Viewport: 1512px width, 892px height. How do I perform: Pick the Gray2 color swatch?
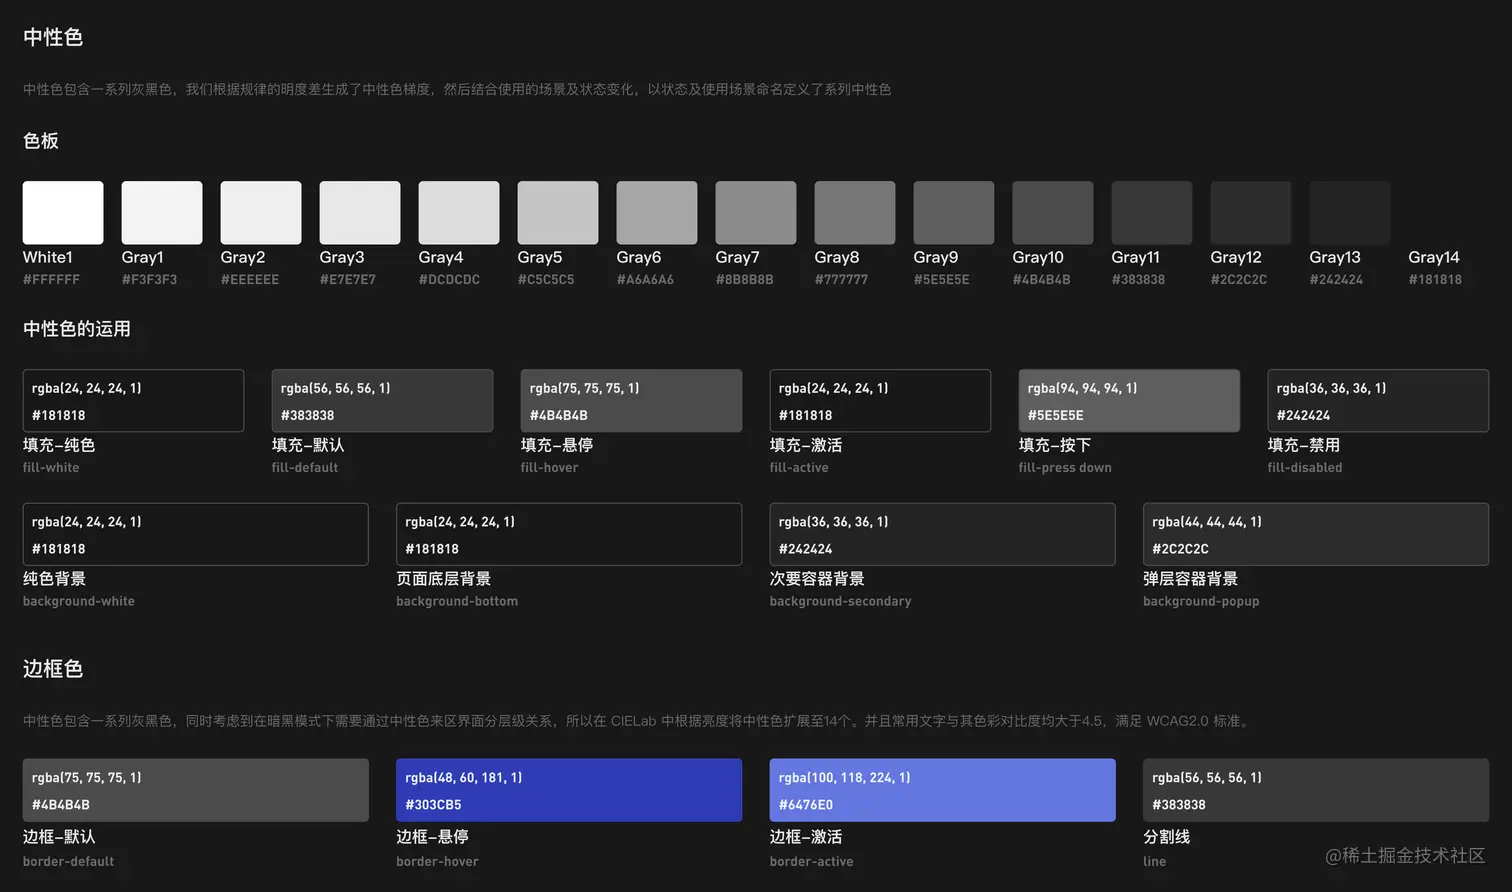(261, 212)
